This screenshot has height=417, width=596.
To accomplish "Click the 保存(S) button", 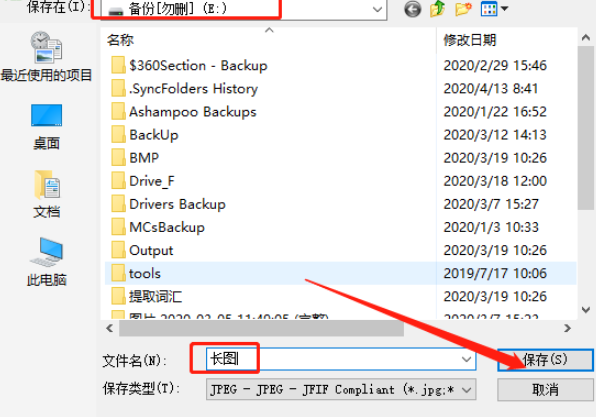I will (545, 360).
